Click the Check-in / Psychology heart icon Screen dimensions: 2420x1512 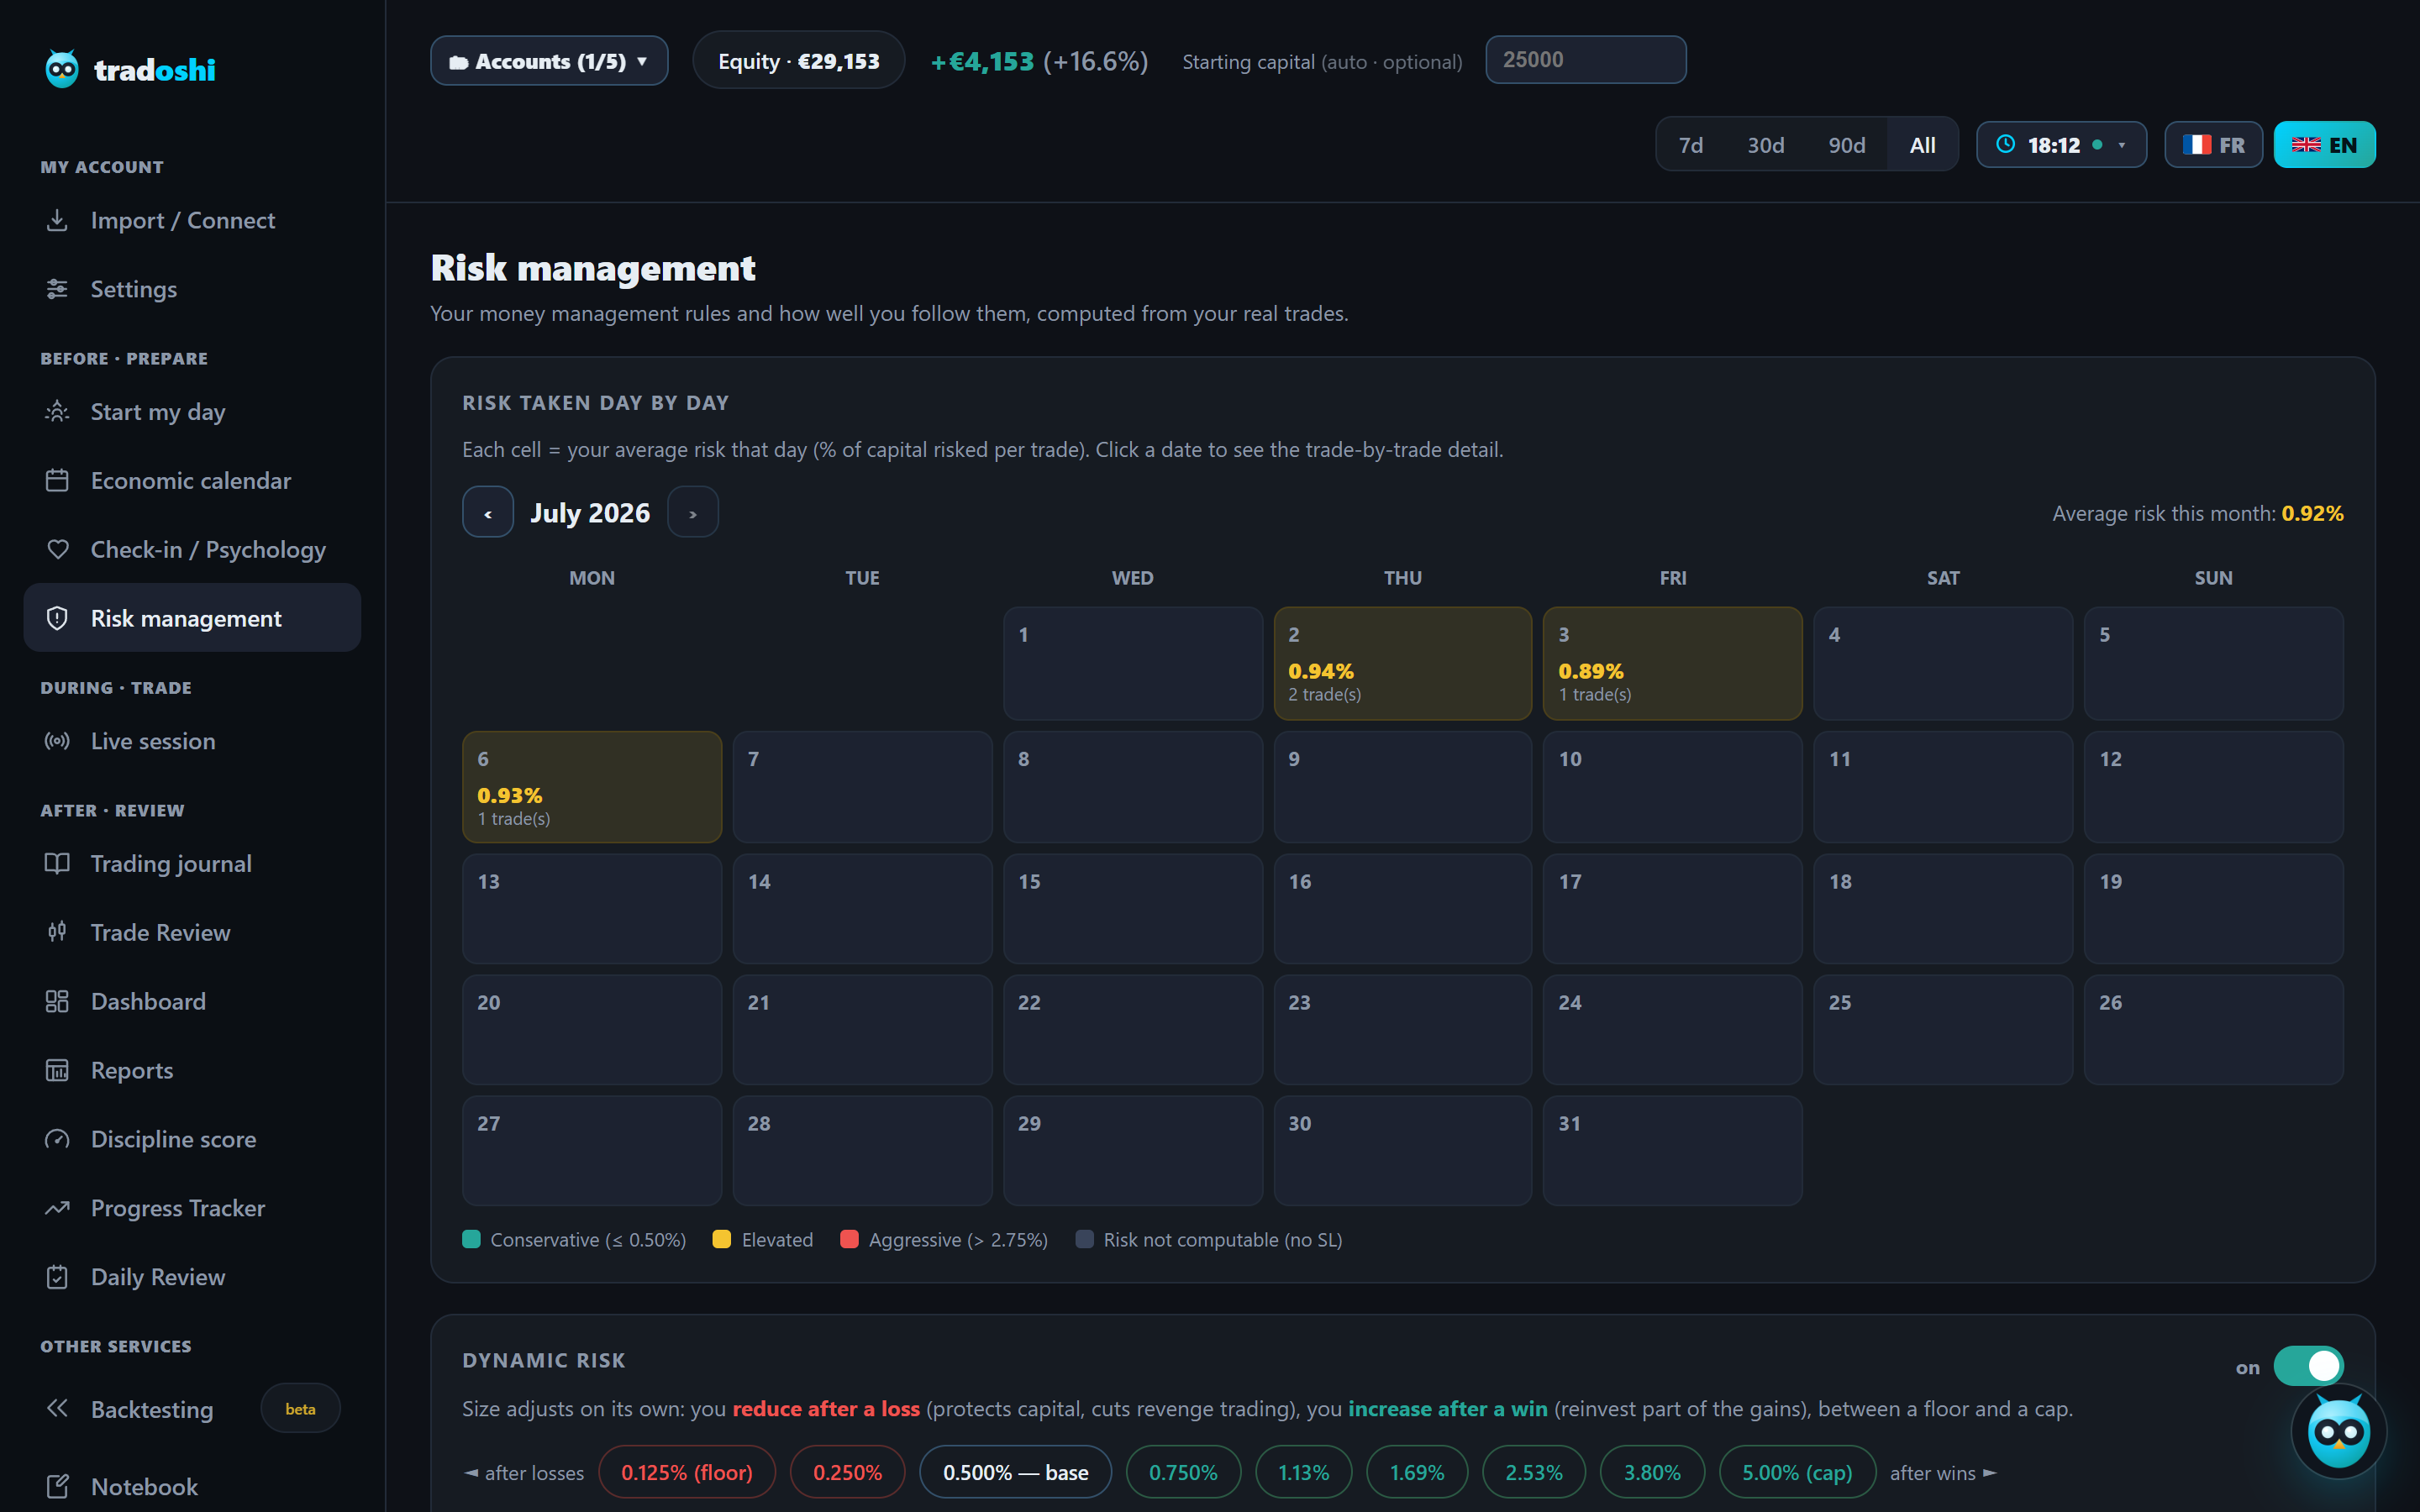click(57, 550)
